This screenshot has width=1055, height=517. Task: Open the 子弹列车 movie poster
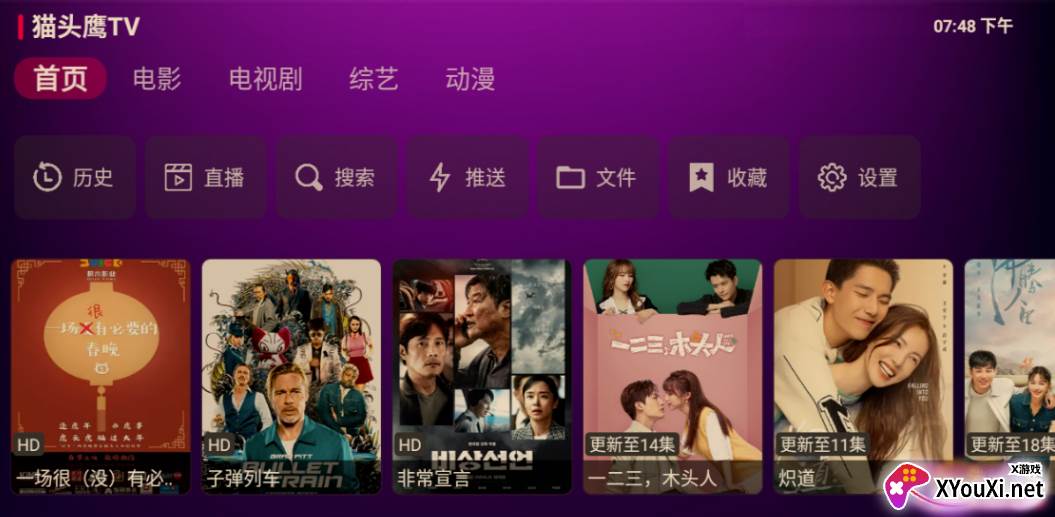tap(291, 376)
